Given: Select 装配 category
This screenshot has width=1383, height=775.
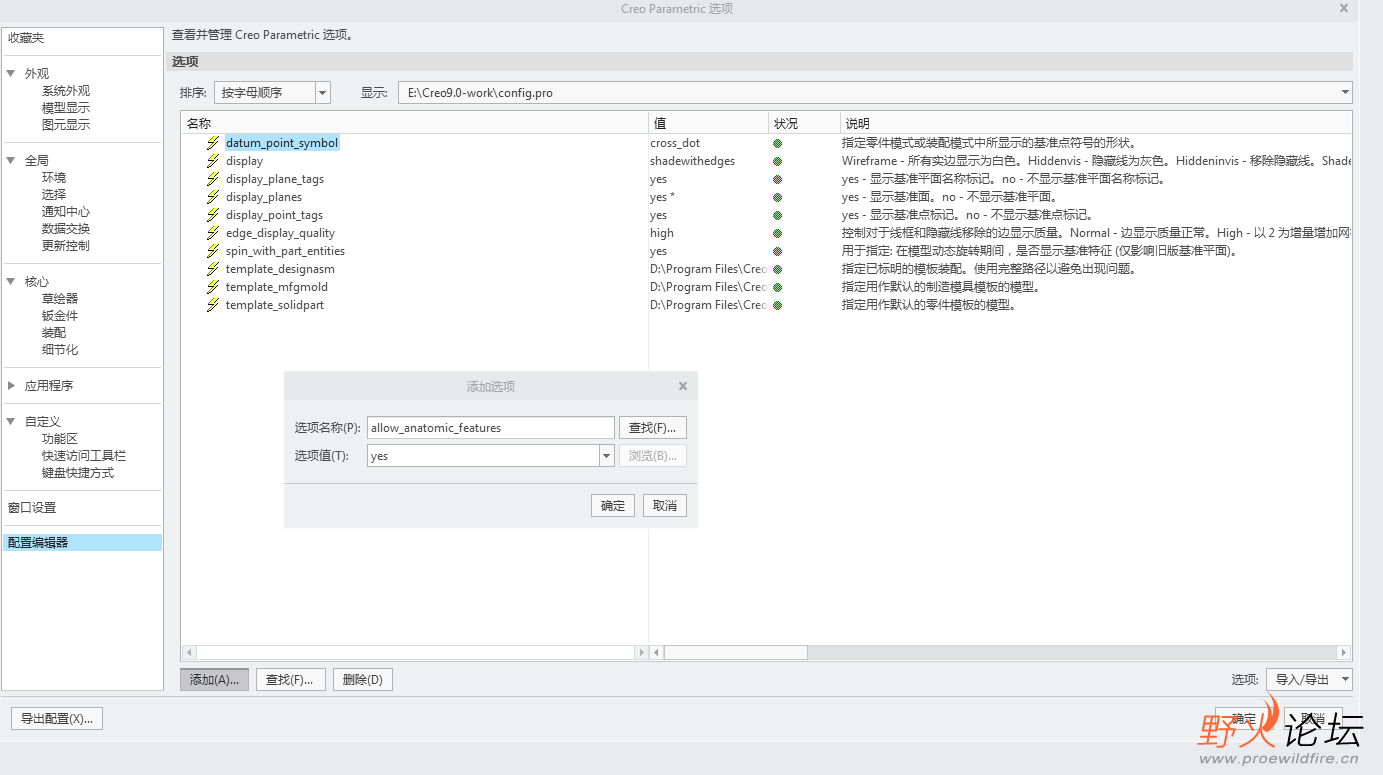Looking at the screenshot, I should click(54, 332).
